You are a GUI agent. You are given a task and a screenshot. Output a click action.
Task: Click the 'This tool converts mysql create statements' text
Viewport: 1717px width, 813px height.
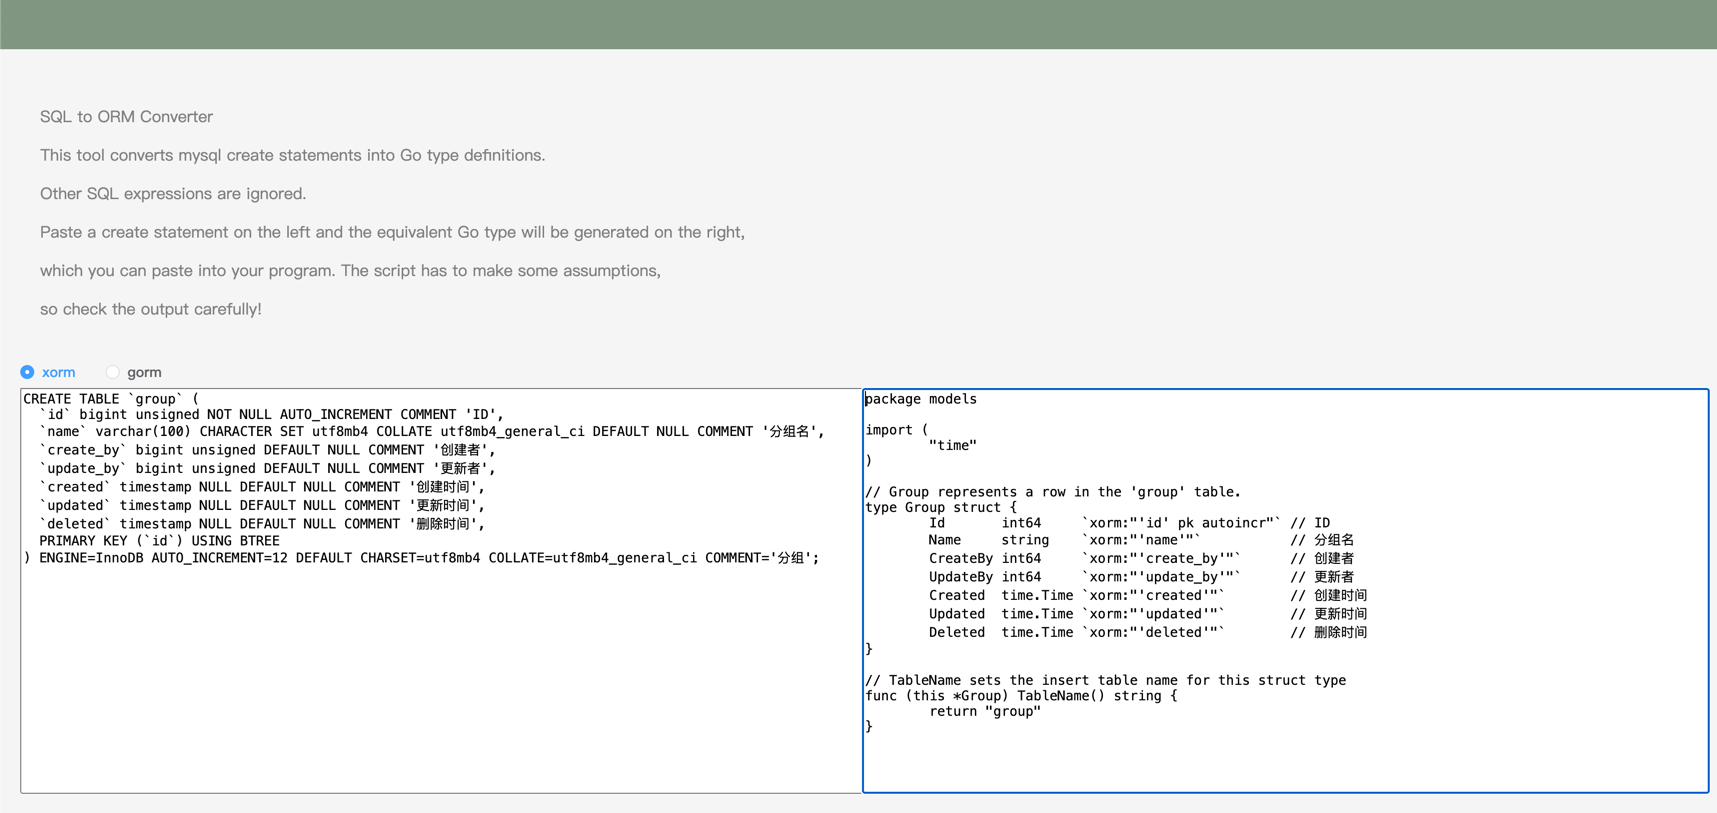pos(293,155)
